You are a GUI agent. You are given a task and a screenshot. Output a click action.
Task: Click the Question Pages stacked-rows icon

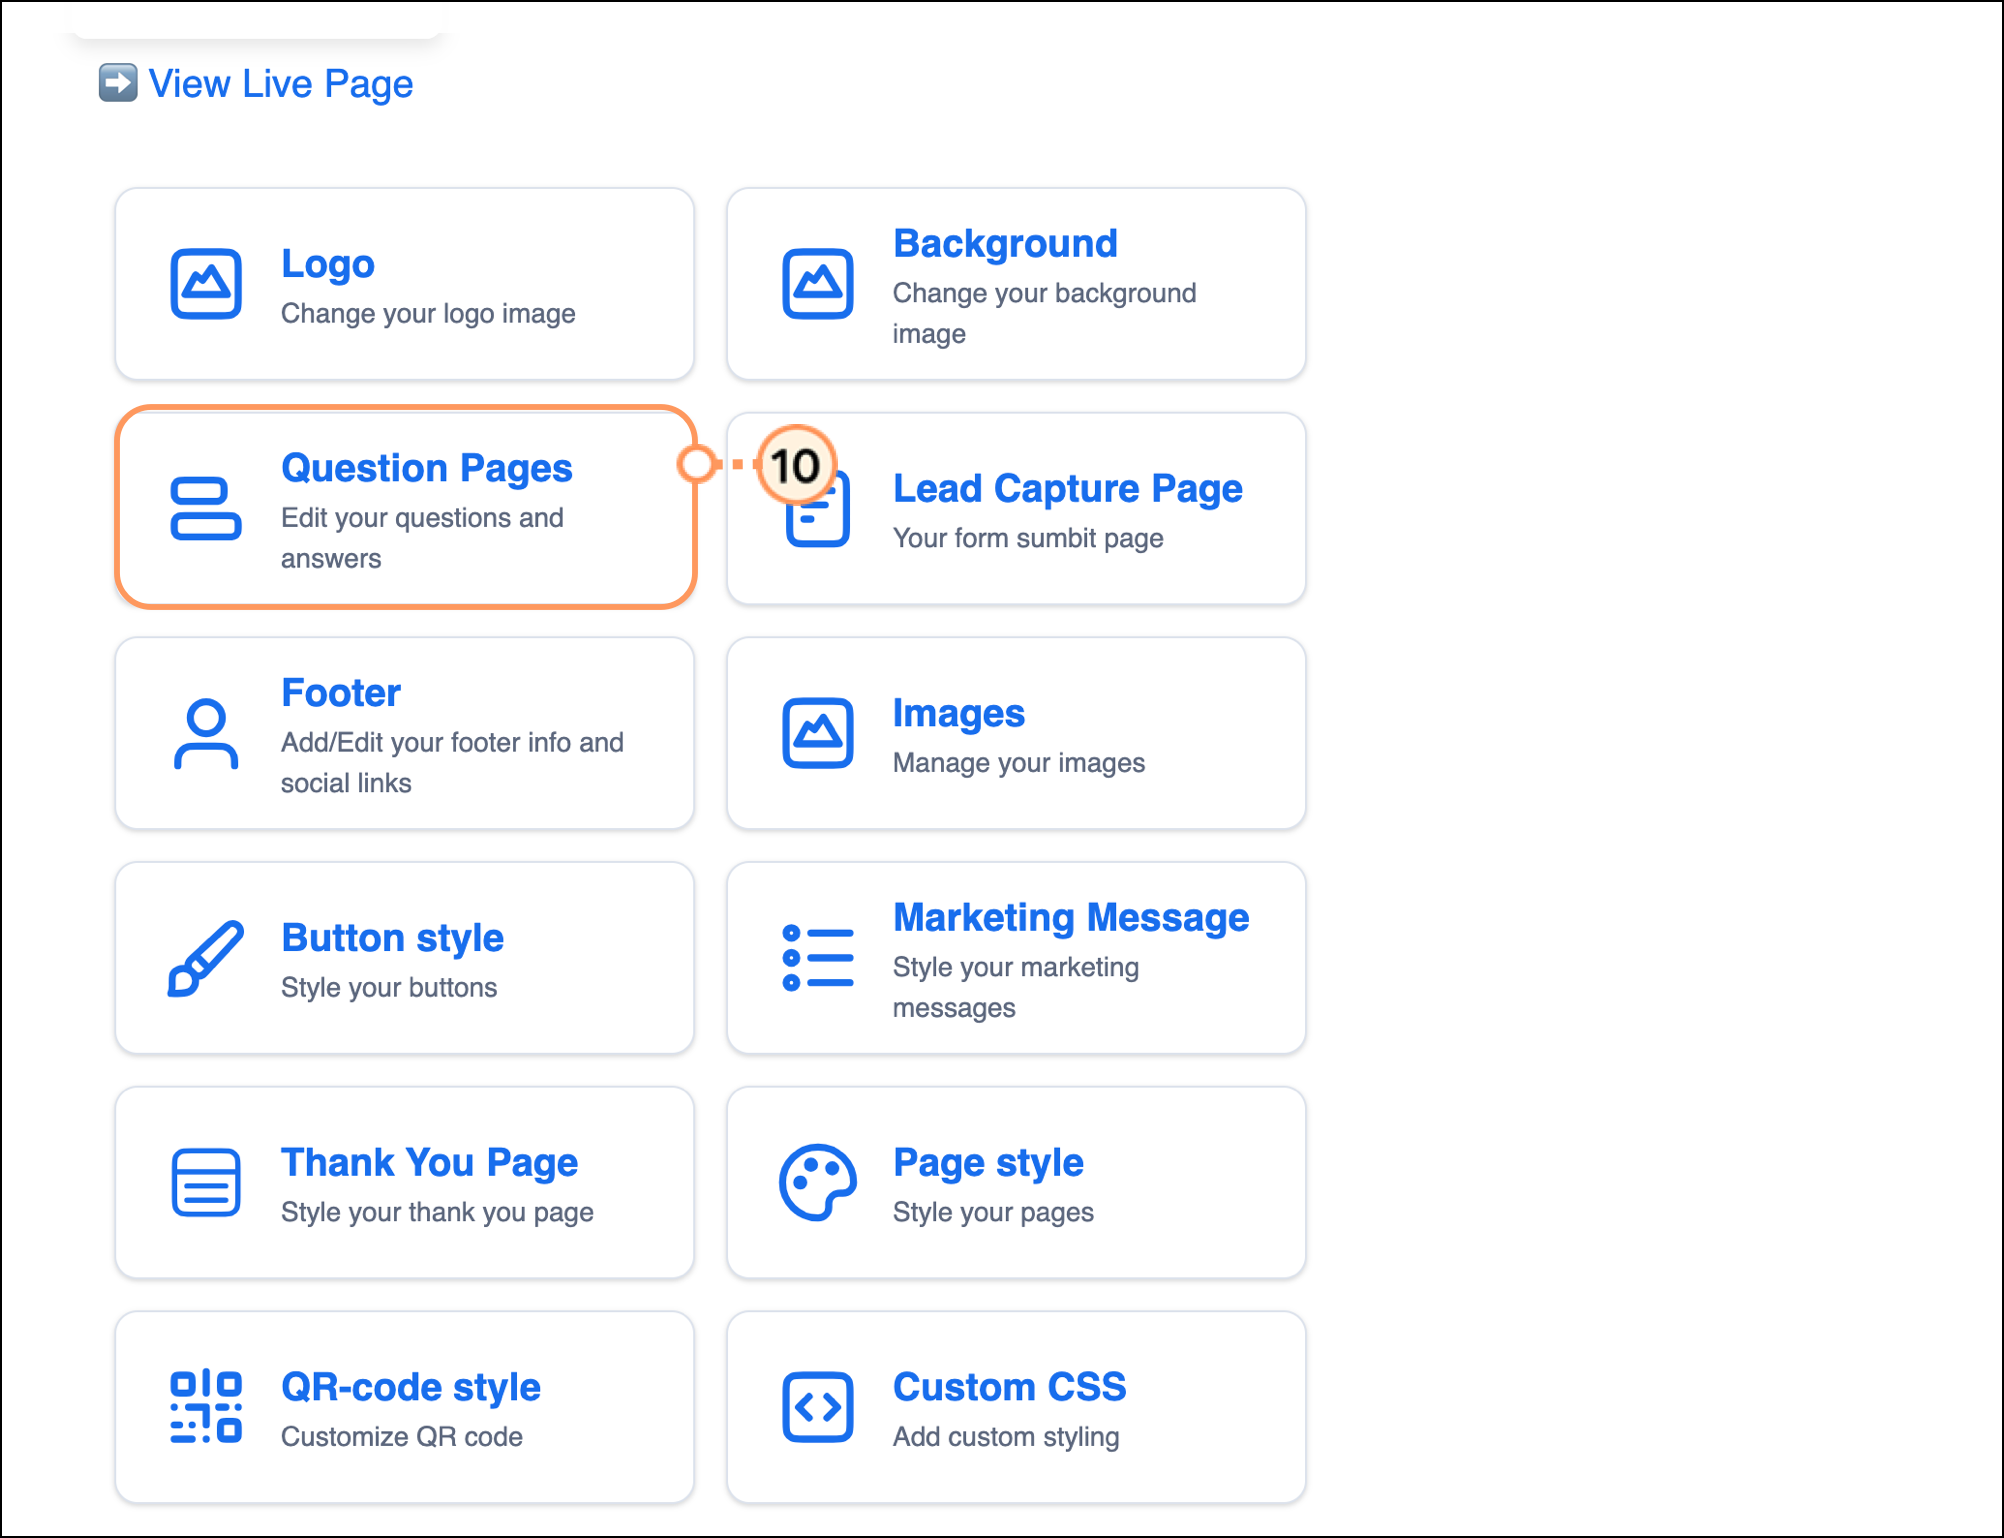click(x=206, y=509)
